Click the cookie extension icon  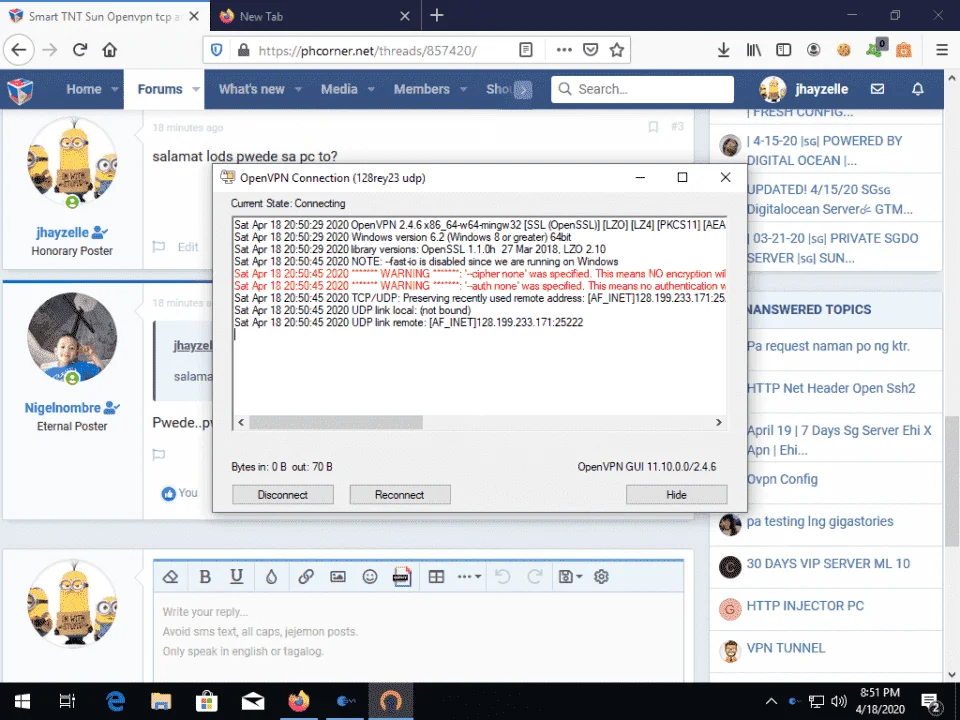point(844,50)
